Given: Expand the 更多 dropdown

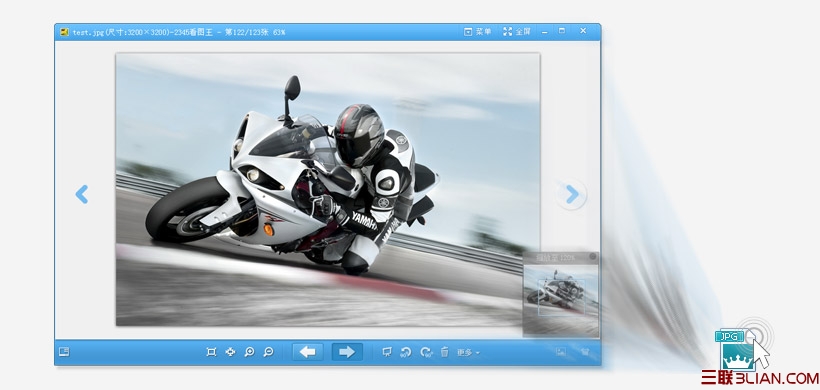Looking at the screenshot, I should point(468,353).
